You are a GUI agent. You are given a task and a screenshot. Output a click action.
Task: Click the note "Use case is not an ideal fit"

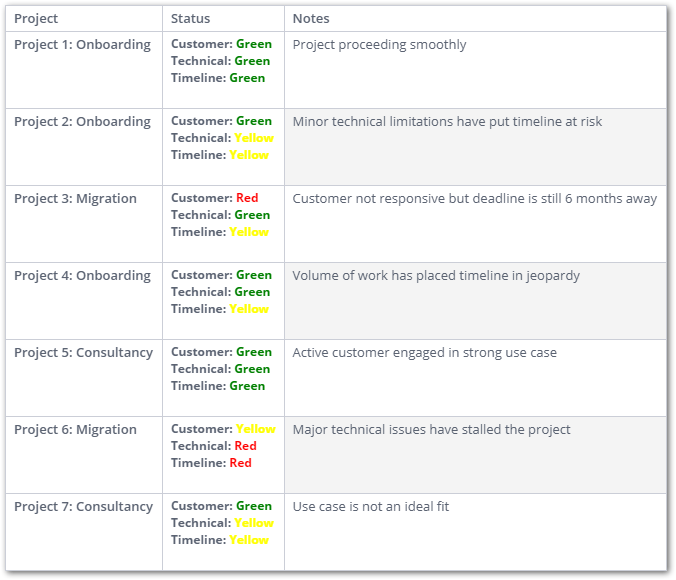click(x=370, y=506)
